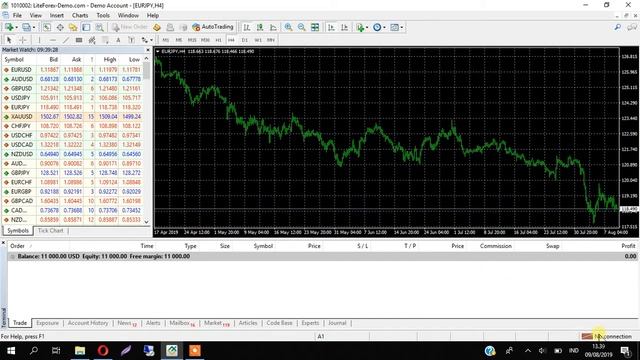Select the crosshair tool

[x=23, y=40]
